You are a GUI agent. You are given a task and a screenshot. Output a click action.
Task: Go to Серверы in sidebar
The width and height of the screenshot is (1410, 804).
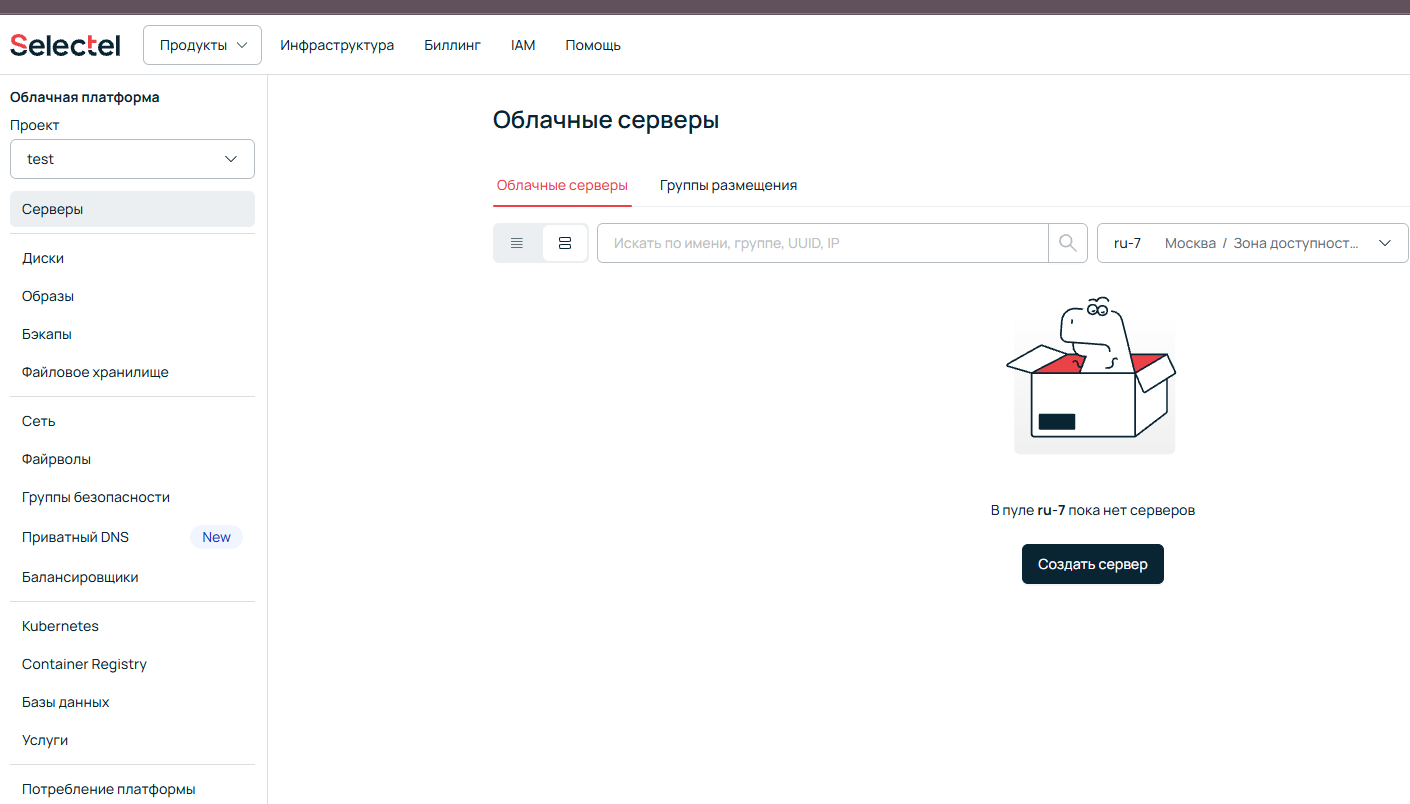132,209
